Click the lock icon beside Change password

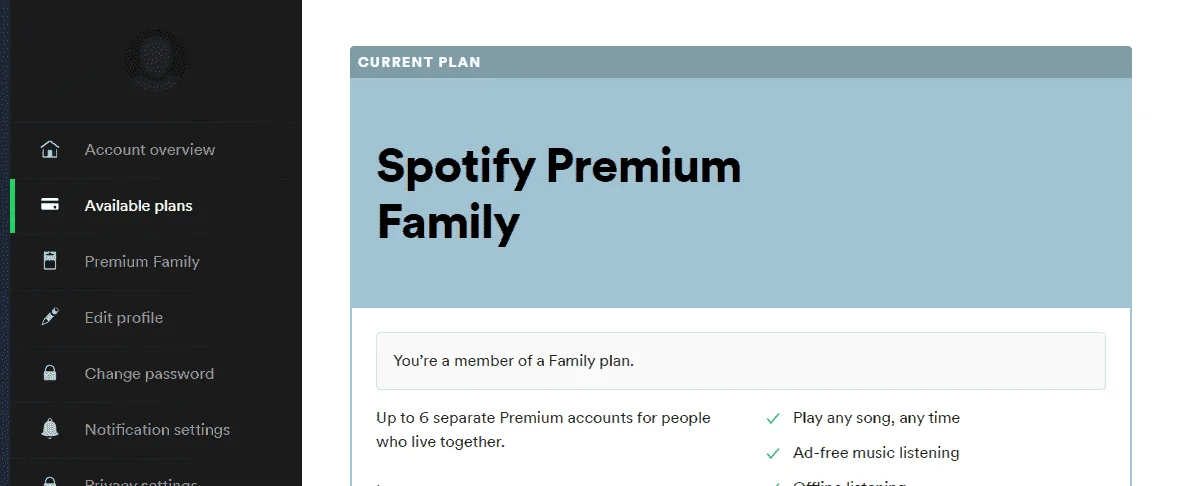[50, 373]
